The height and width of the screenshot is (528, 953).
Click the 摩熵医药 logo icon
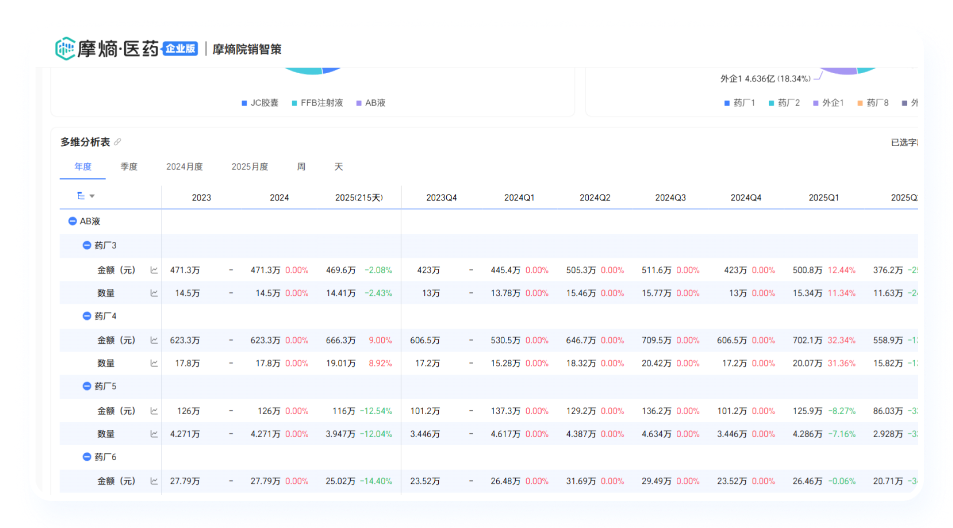coord(65,49)
